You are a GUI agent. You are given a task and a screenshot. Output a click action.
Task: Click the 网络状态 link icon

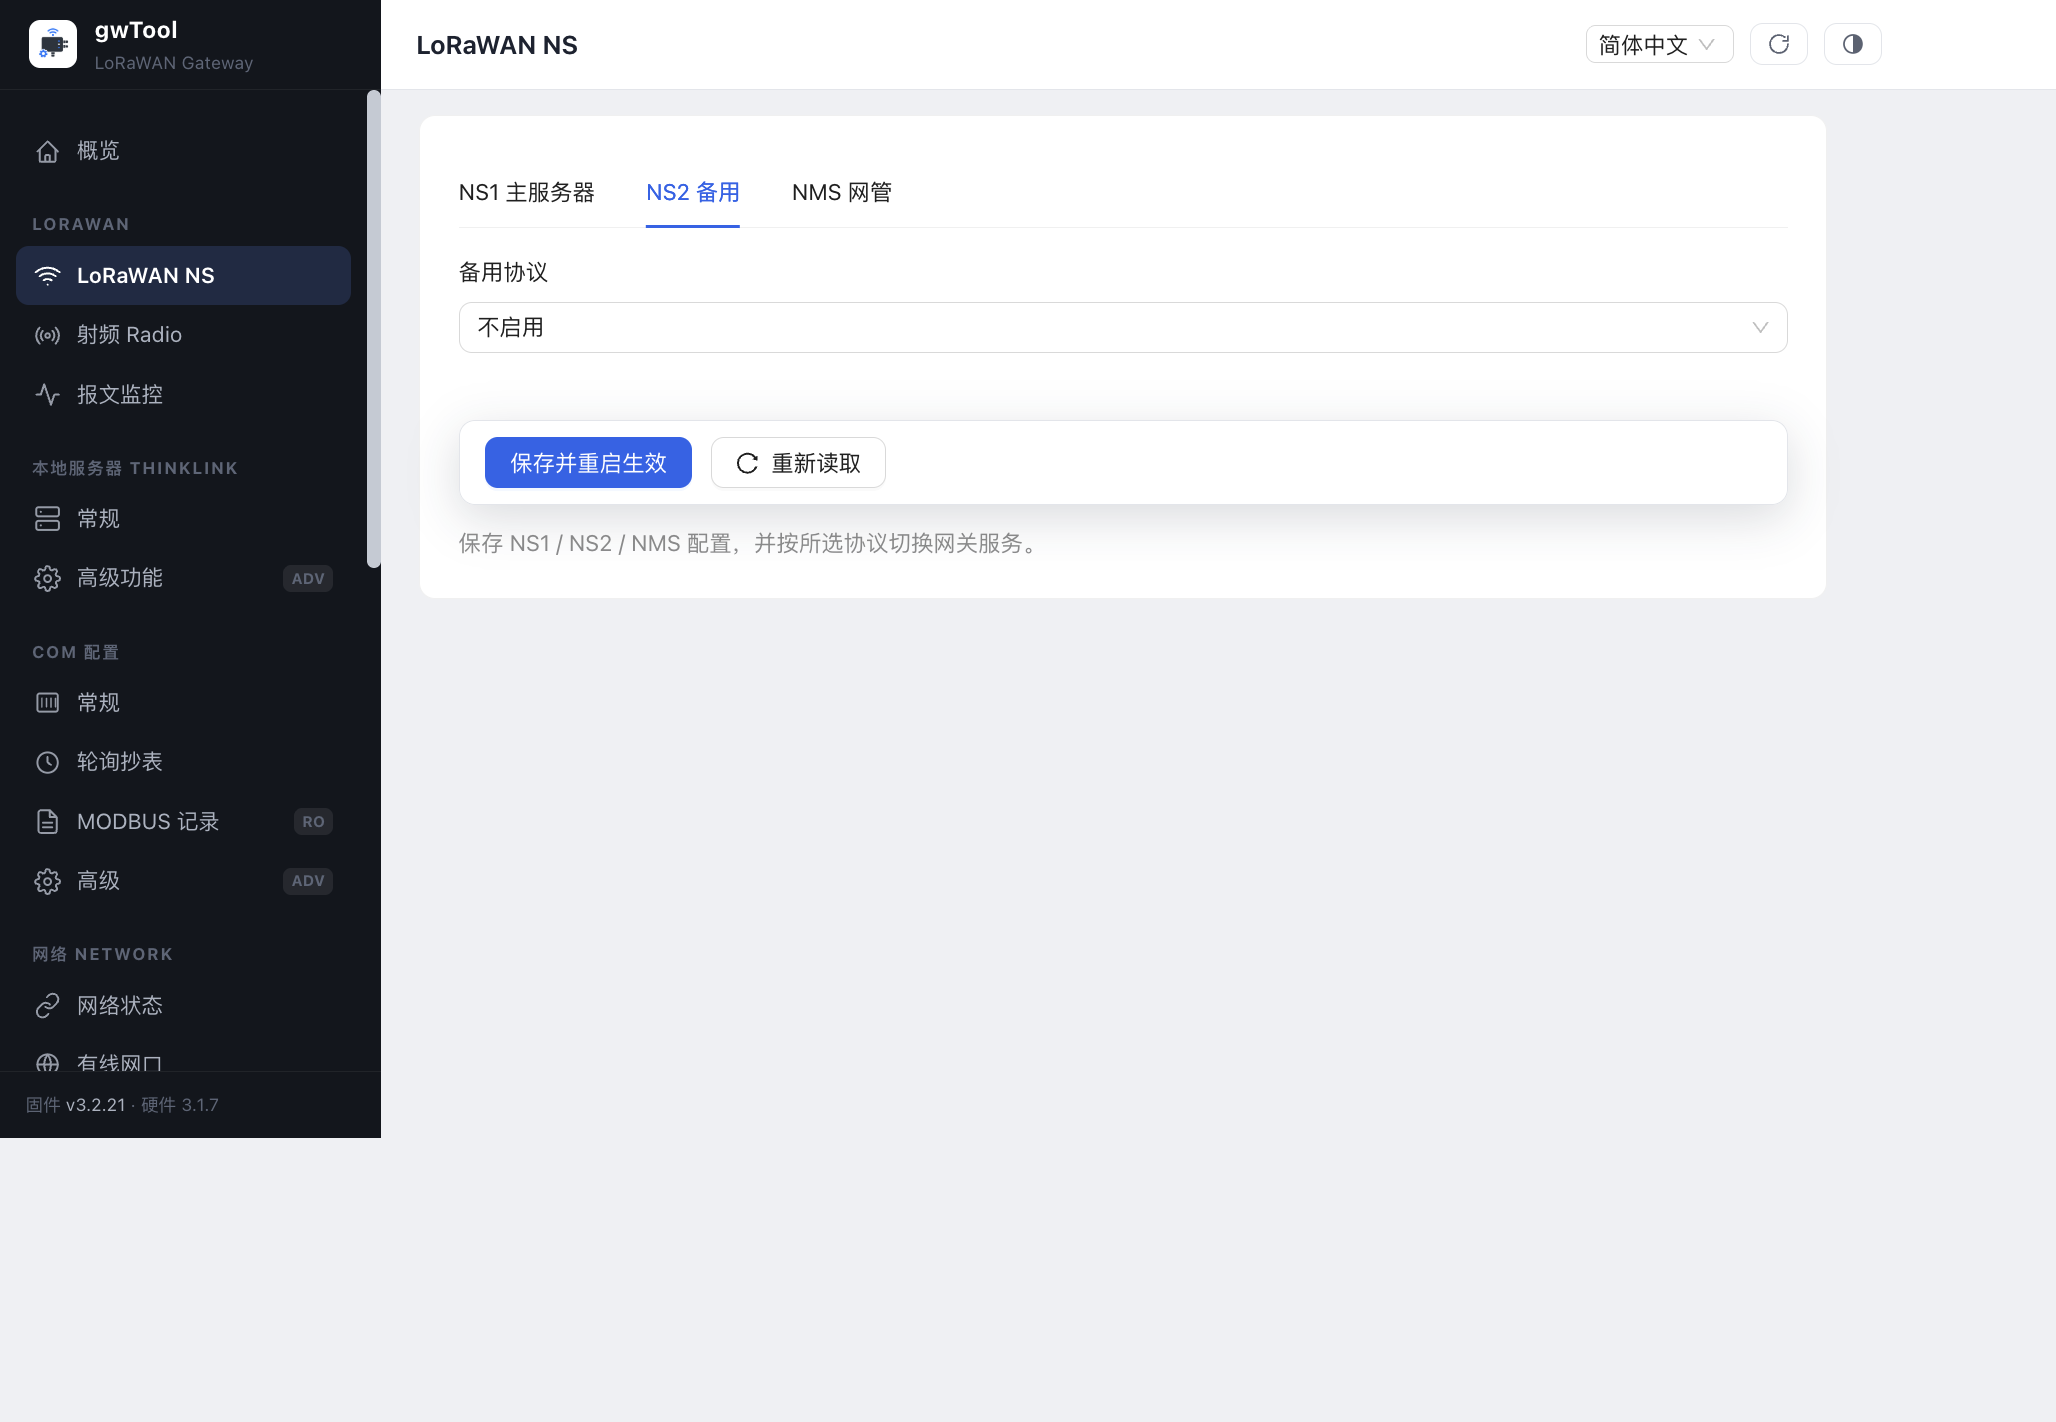pos(47,1006)
